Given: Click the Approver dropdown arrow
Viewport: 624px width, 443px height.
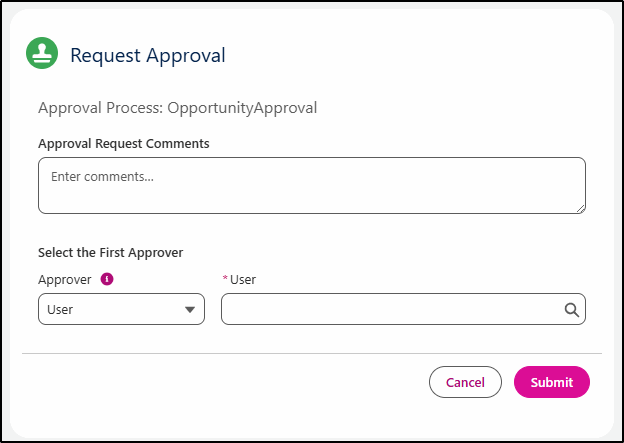Looking at the screenshot, I should pos(190,310).
